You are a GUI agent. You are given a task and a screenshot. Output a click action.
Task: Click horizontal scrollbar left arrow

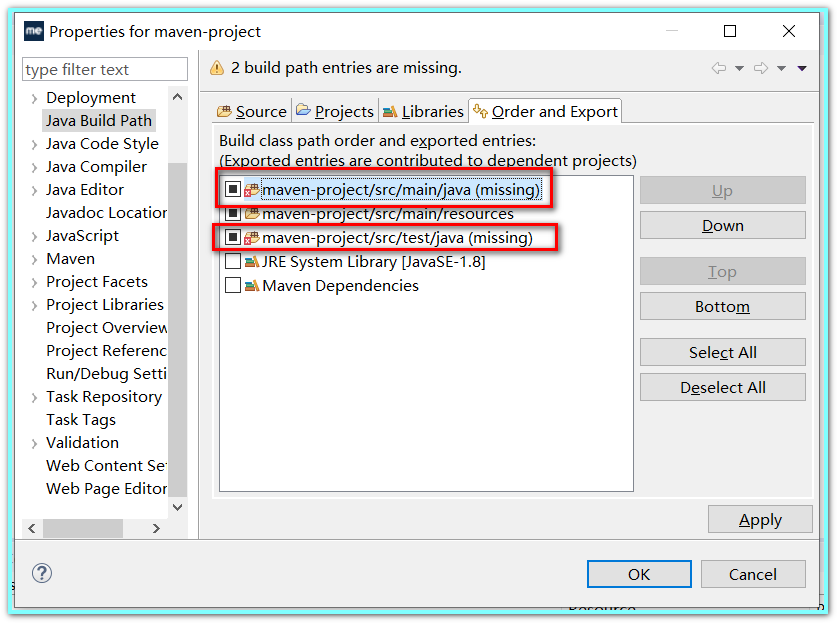point(32,529)
